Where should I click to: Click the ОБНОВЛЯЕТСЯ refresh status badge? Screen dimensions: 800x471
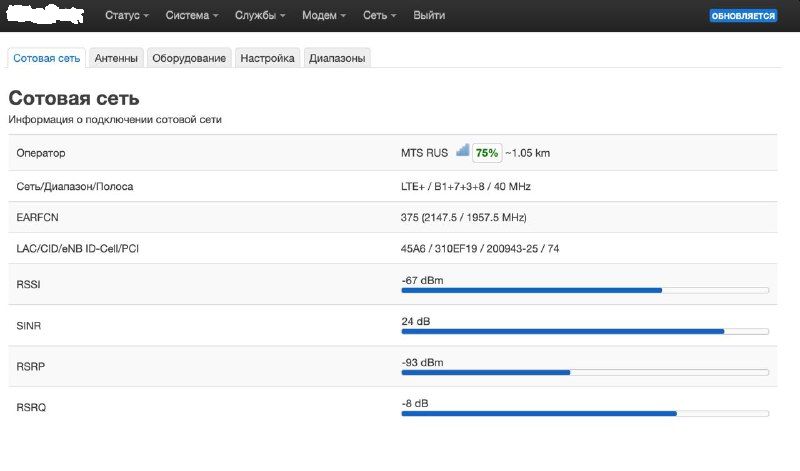743,16
